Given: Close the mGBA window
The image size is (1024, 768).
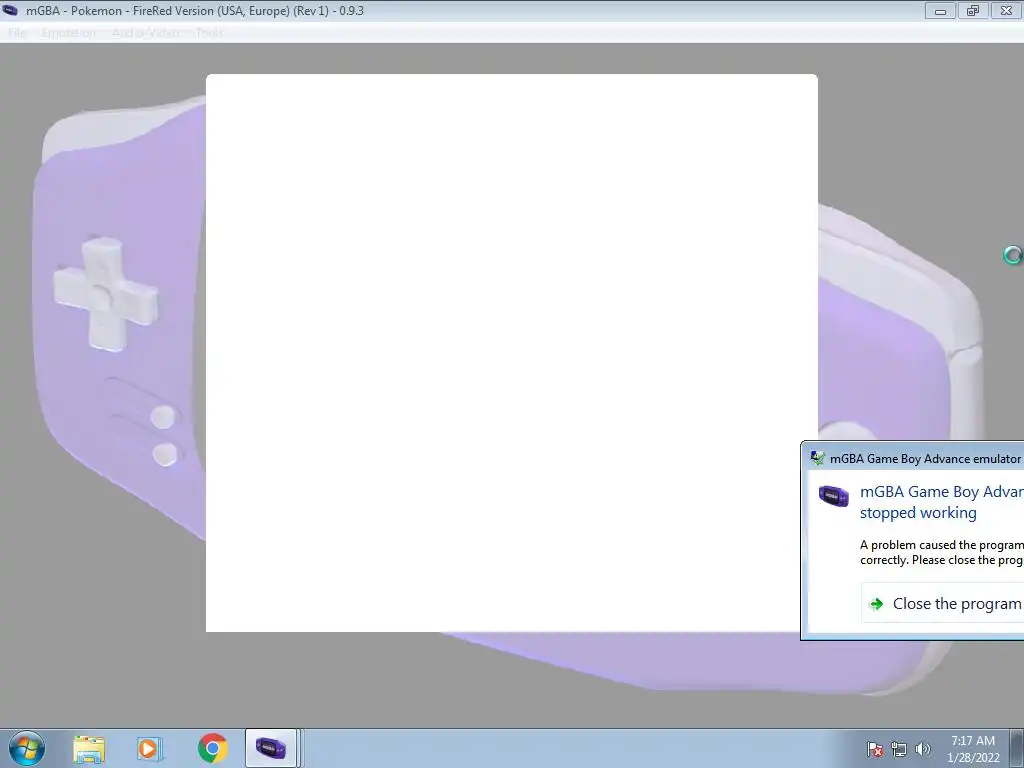Looking at the screenshot, I should tap(1006, 11).
